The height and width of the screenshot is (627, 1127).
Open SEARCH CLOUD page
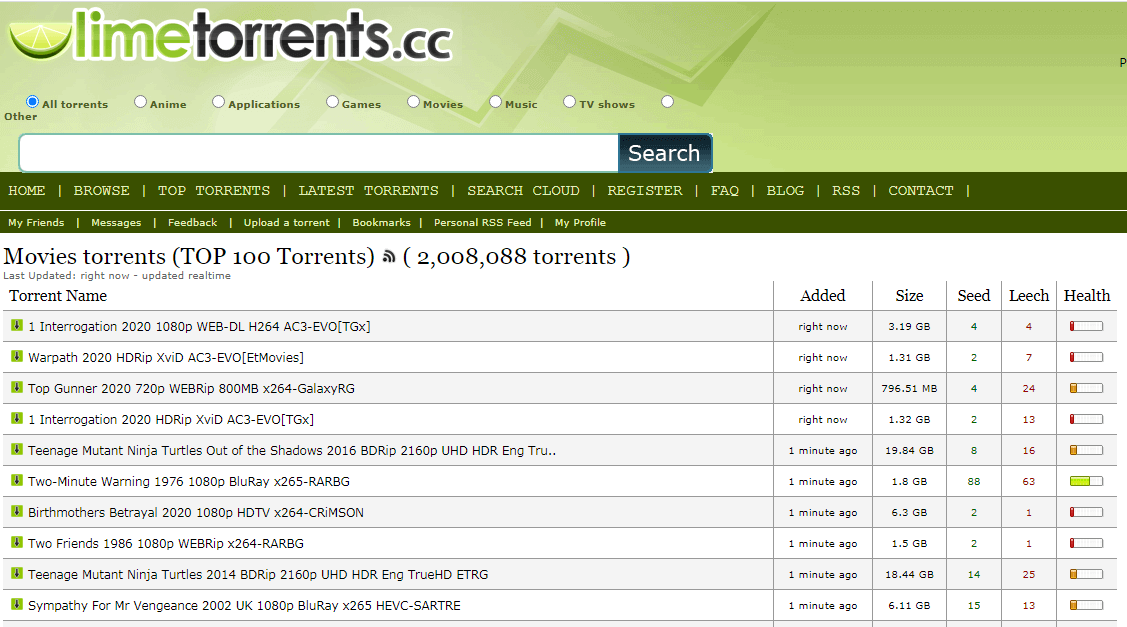point(523,191)
